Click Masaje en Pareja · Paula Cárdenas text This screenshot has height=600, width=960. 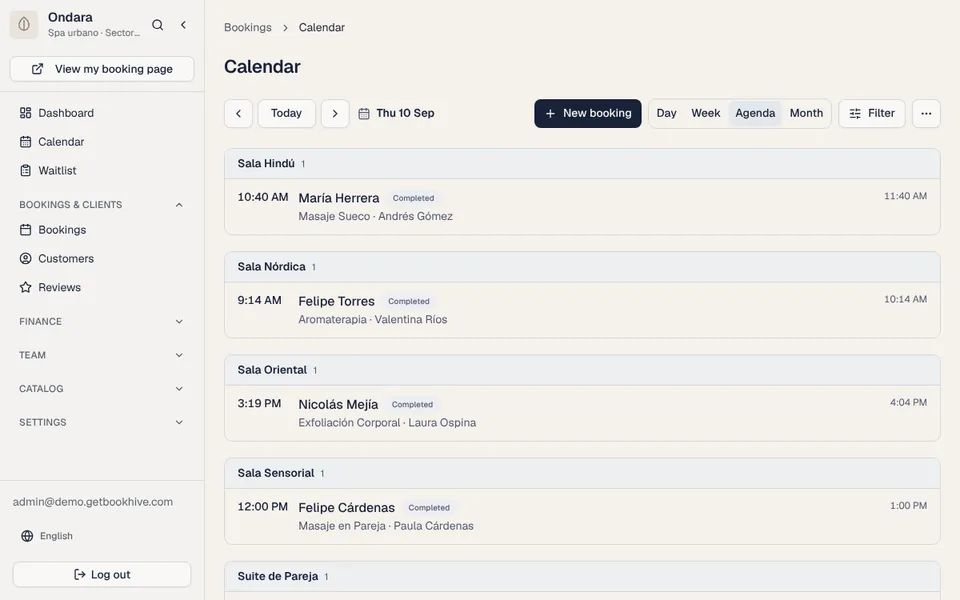386,526
